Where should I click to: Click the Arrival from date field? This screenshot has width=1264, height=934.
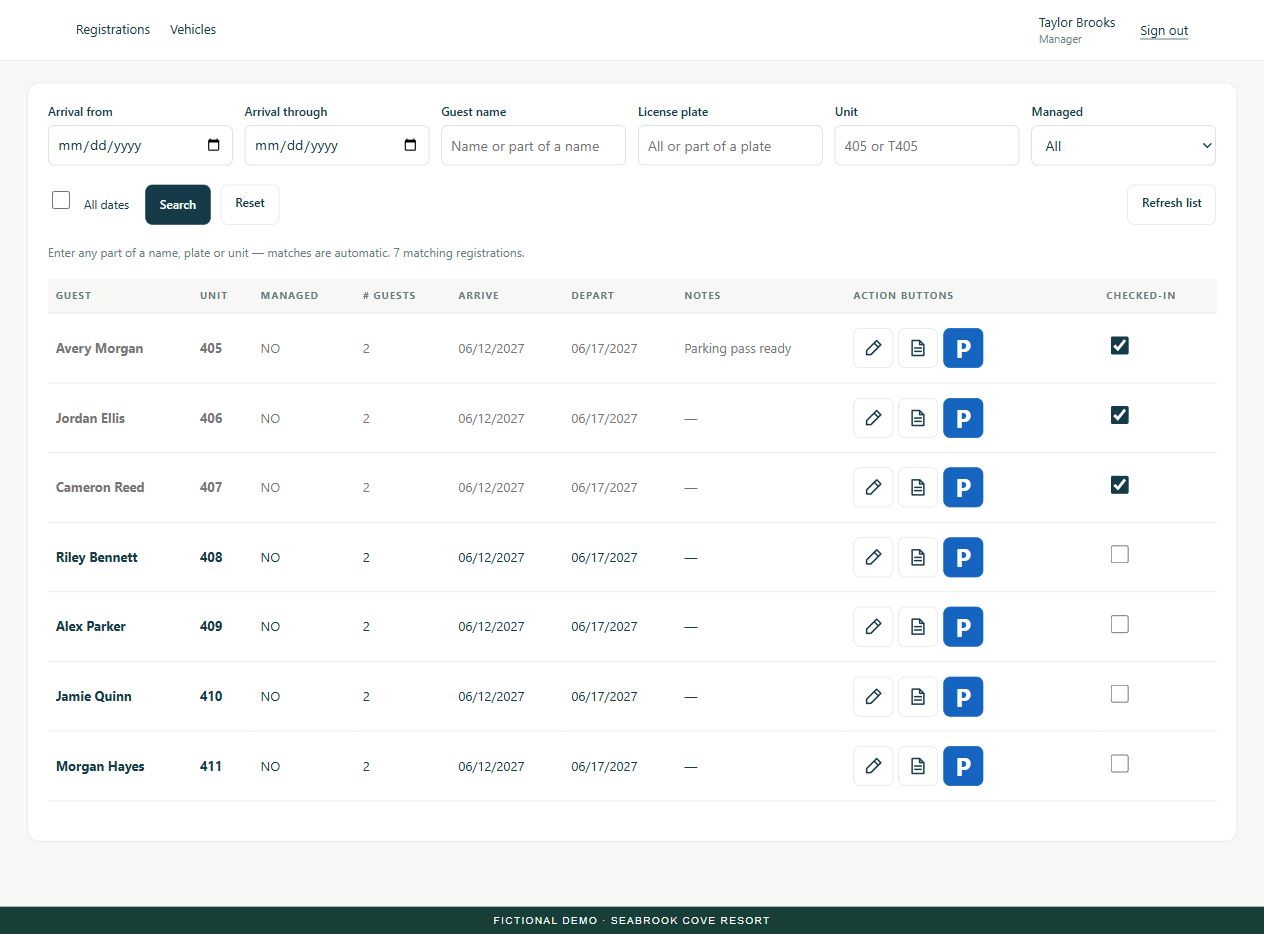coord(140,145)
